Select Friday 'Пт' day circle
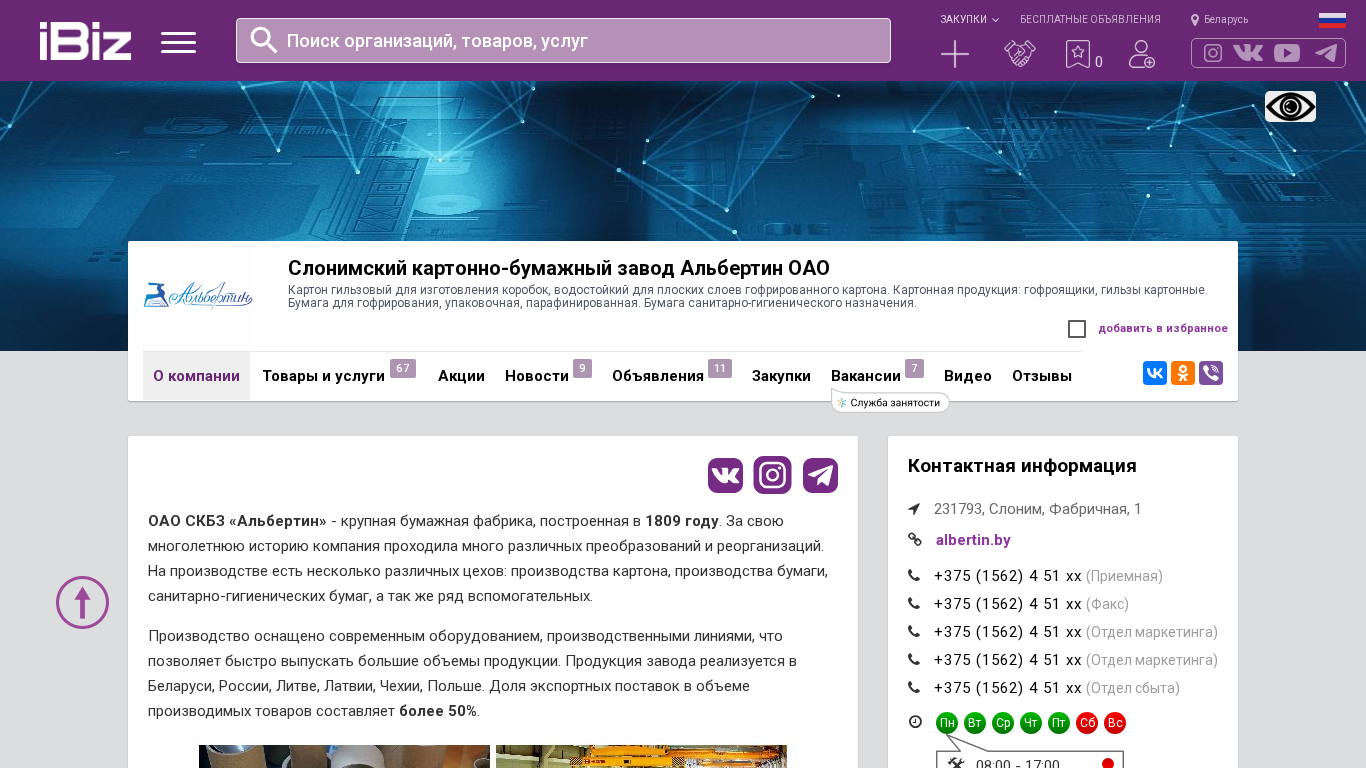This screenshot has width=1366, height=768. click(1059, 723)
